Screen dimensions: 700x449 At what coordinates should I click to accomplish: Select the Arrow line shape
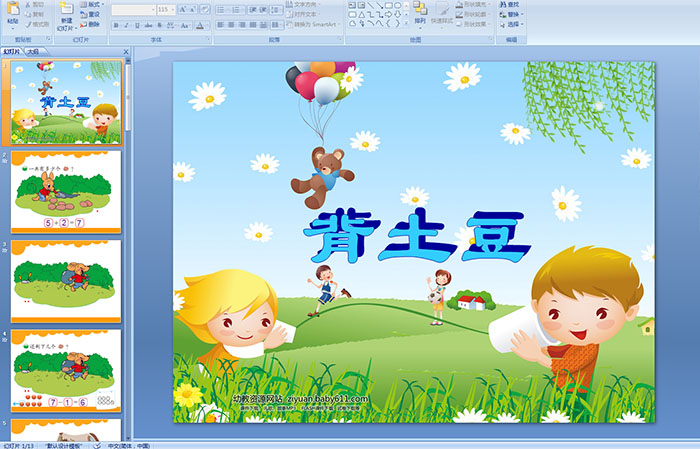[x=379, y=5]
